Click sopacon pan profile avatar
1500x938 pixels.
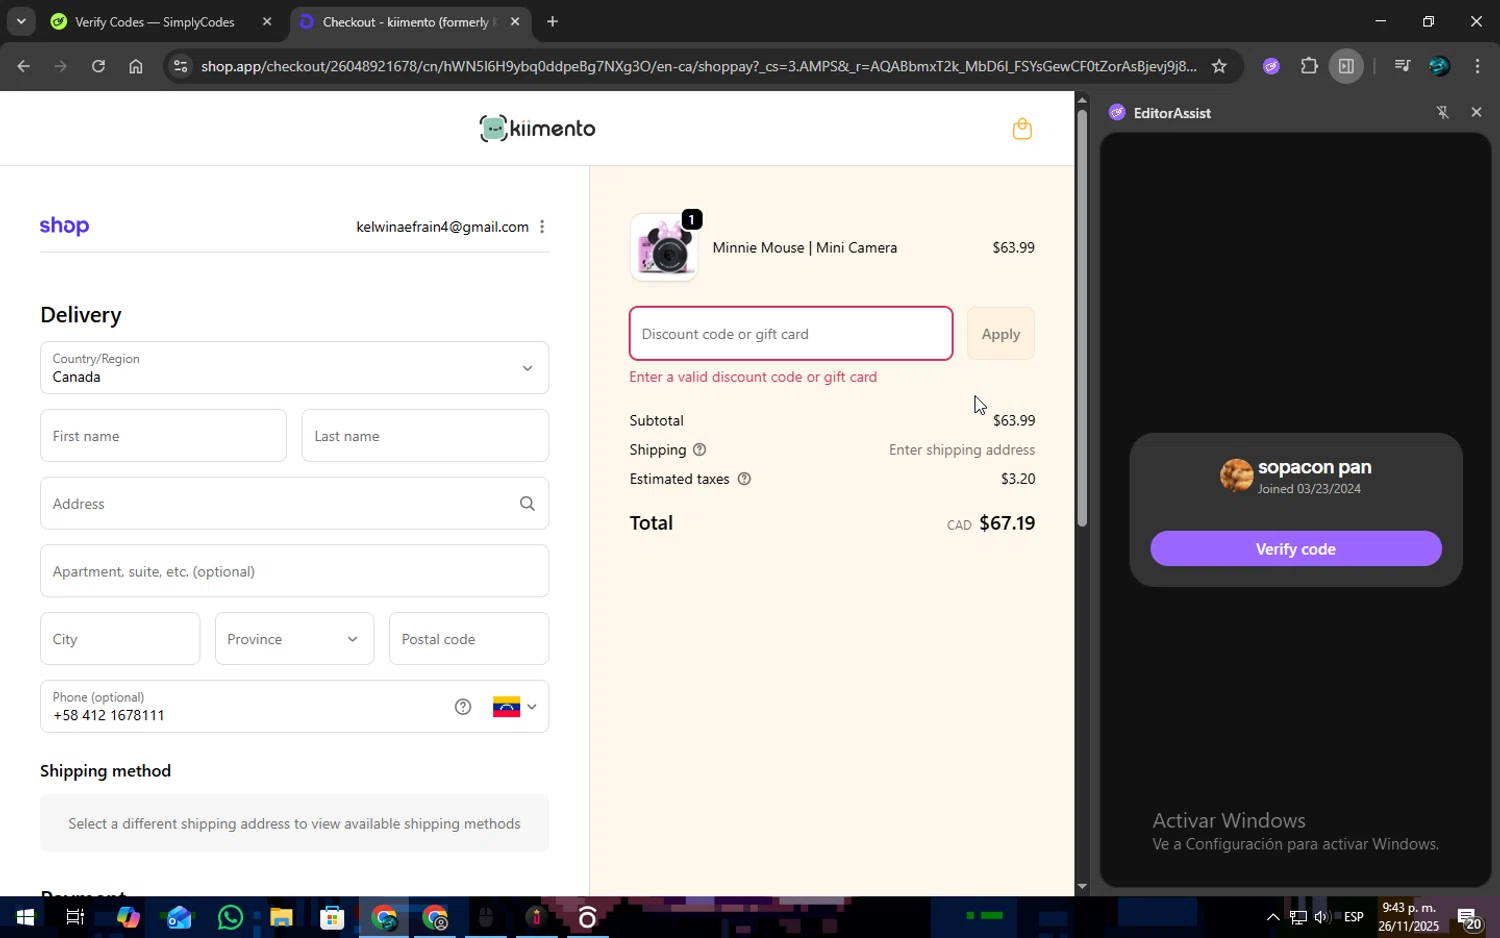tap(1236, 476)
